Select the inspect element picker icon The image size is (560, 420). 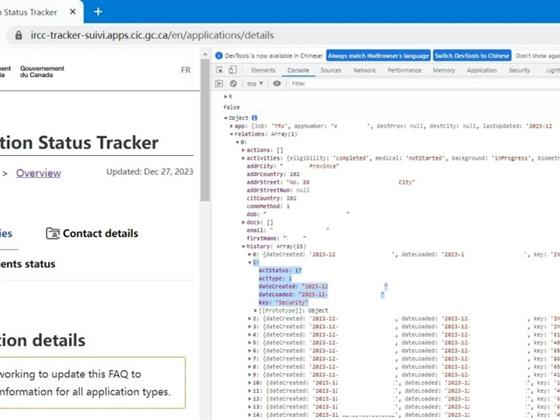[x=220, y=70]
